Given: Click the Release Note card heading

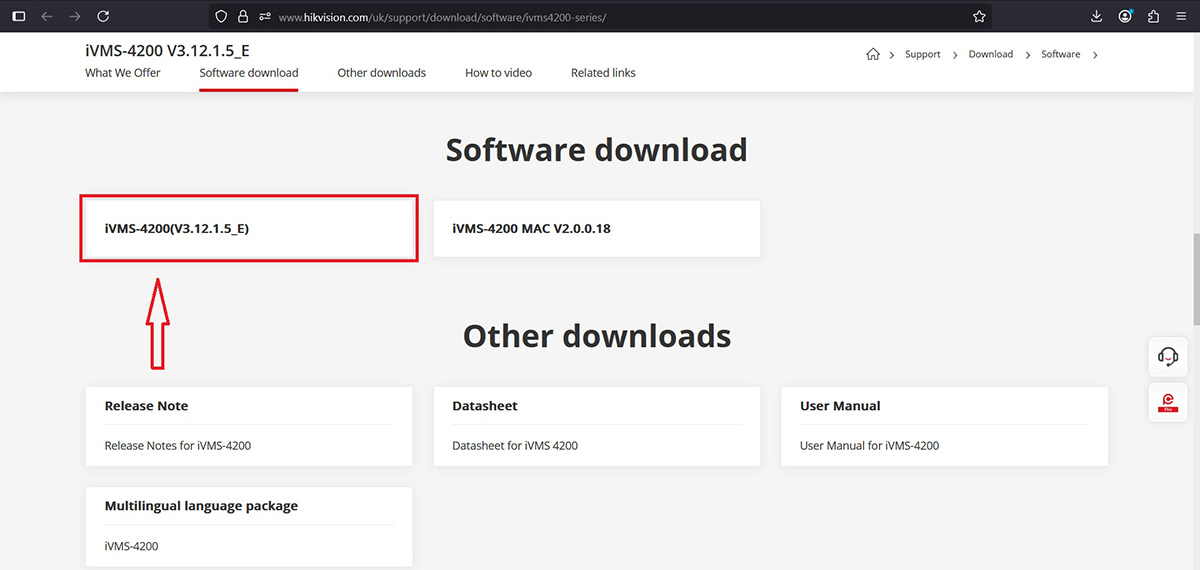Looking at the screenshot, I should (147, 406).
